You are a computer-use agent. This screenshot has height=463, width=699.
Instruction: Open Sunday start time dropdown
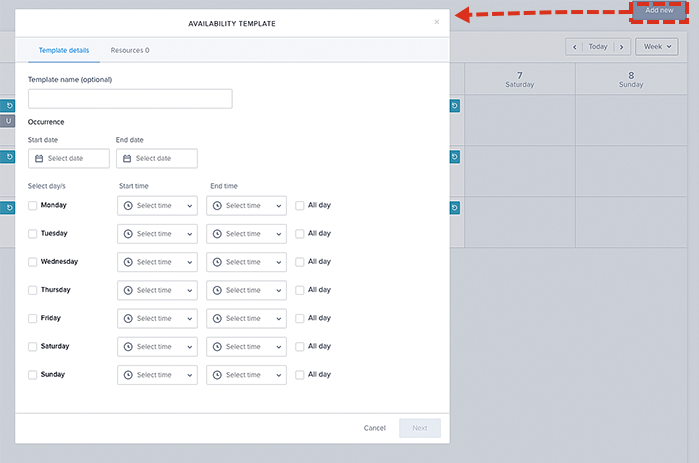[x=157, y=375]
